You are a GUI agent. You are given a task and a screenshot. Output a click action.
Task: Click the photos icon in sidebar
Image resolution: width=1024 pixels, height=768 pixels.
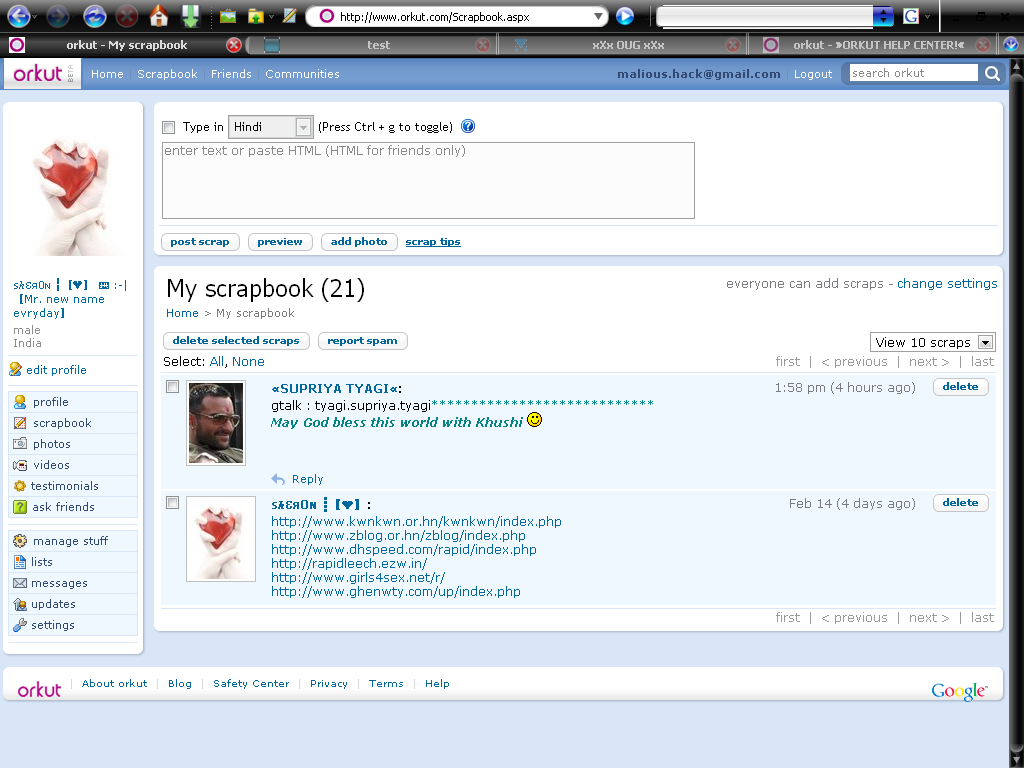click(20, 443)
